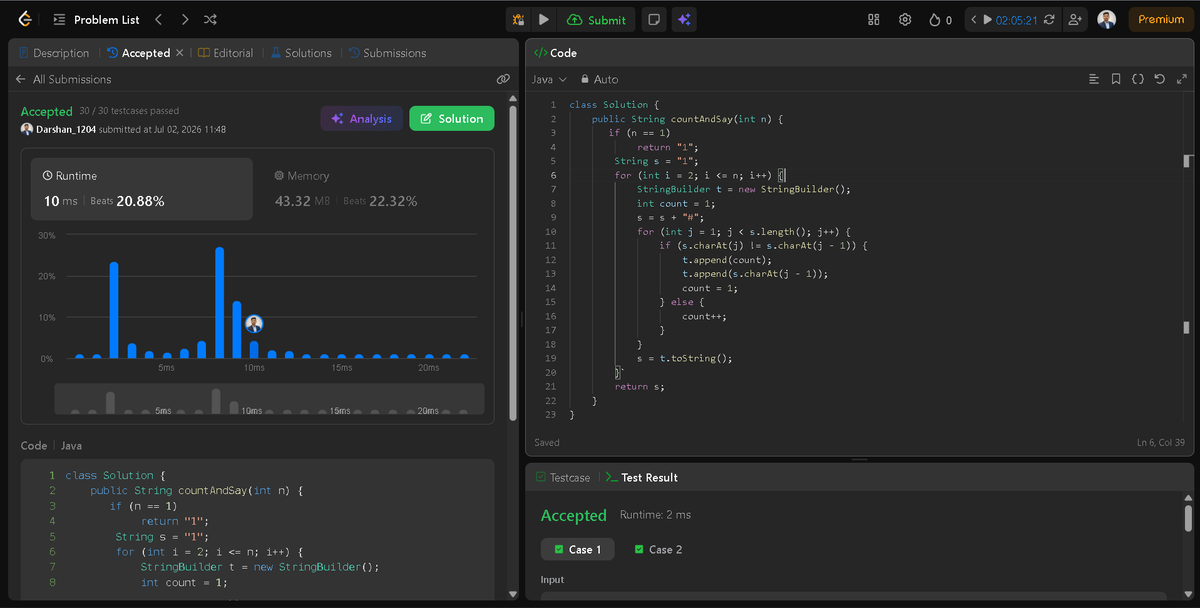
Task: Switch to the Editorial tab
Action: click(x=225, y=53)
